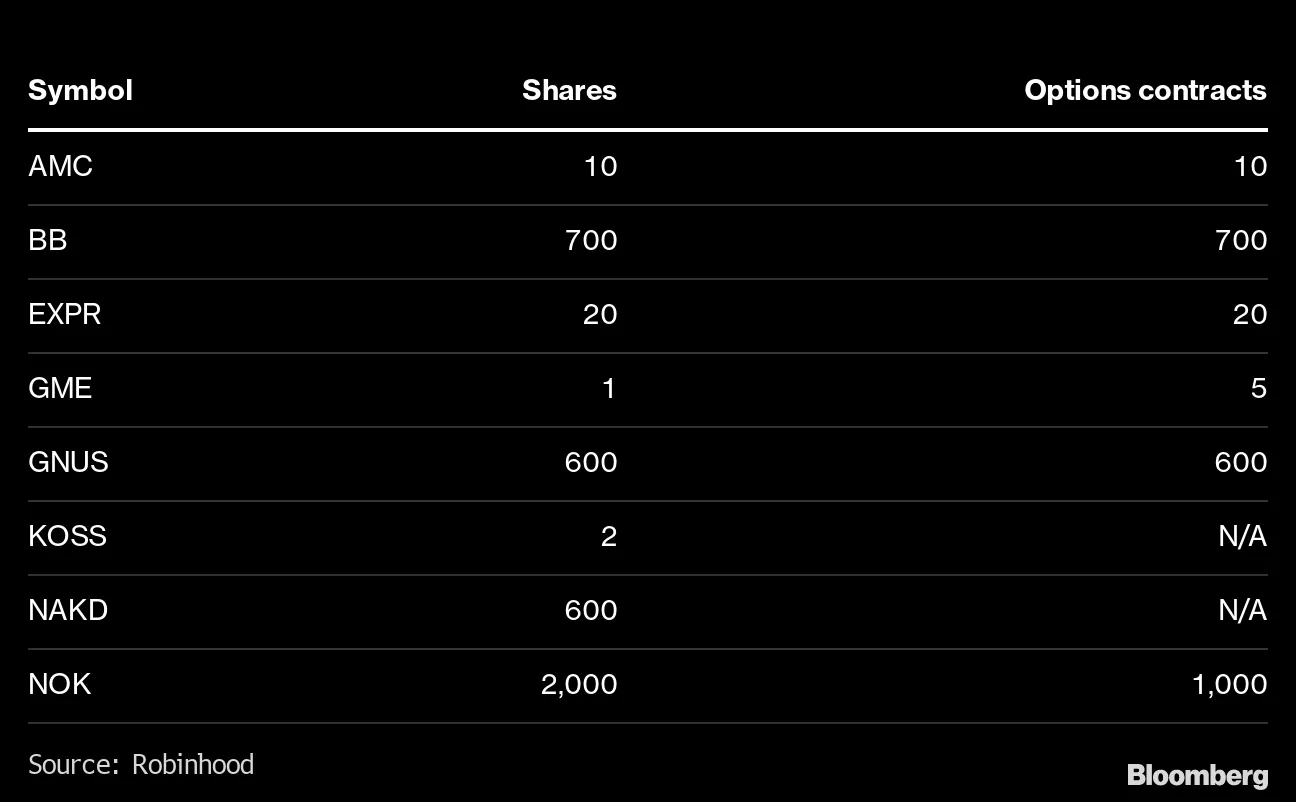Image resolution: width=1296 pixels, height=802 pixels.
Task: Select the EXPR symbol cell
Action: 65,314
